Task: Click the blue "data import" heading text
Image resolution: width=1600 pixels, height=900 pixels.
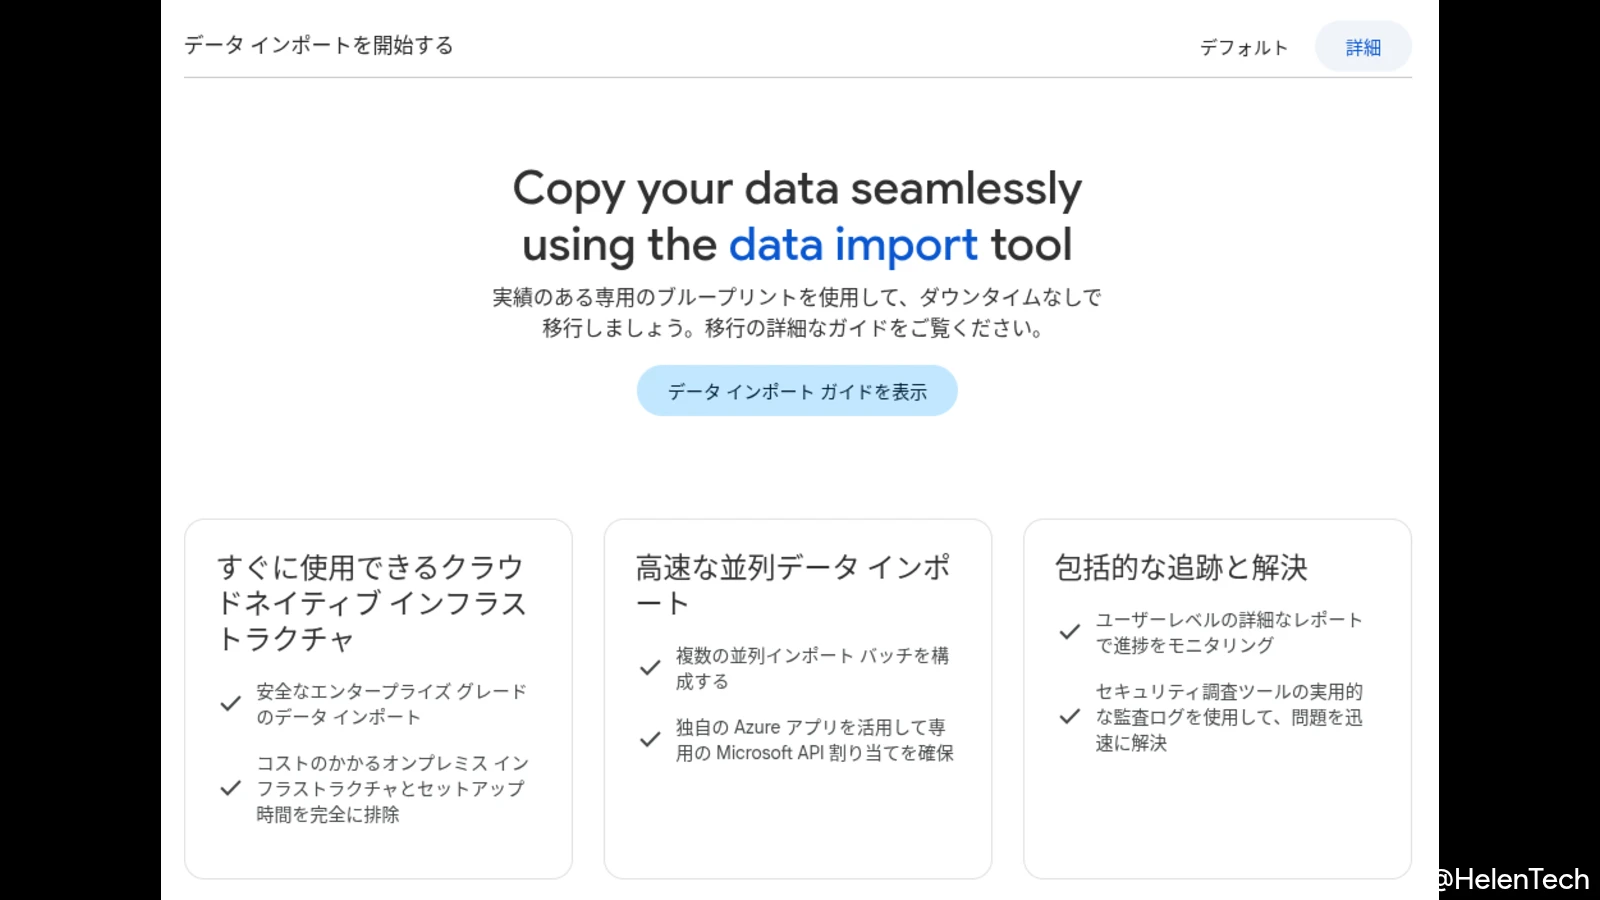Action: coord(853,245)
